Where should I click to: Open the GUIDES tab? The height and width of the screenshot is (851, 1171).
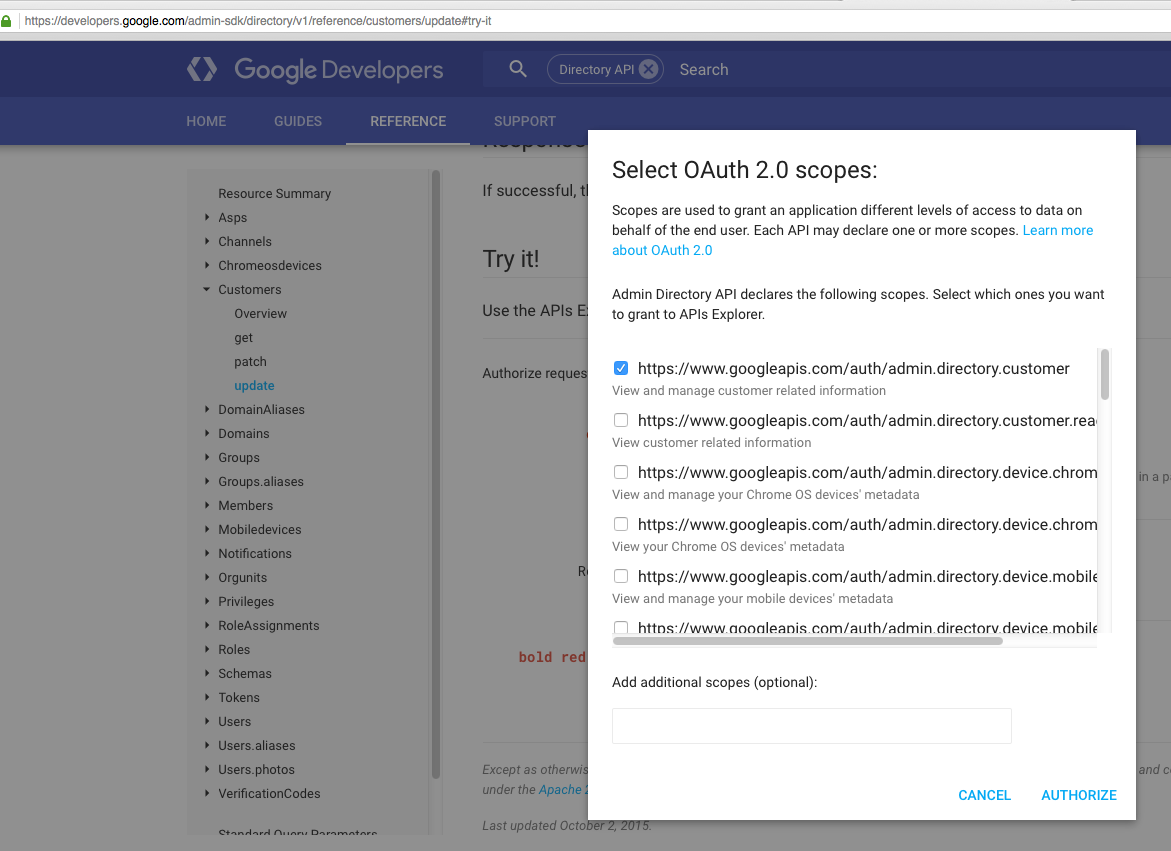click(298, 121)
